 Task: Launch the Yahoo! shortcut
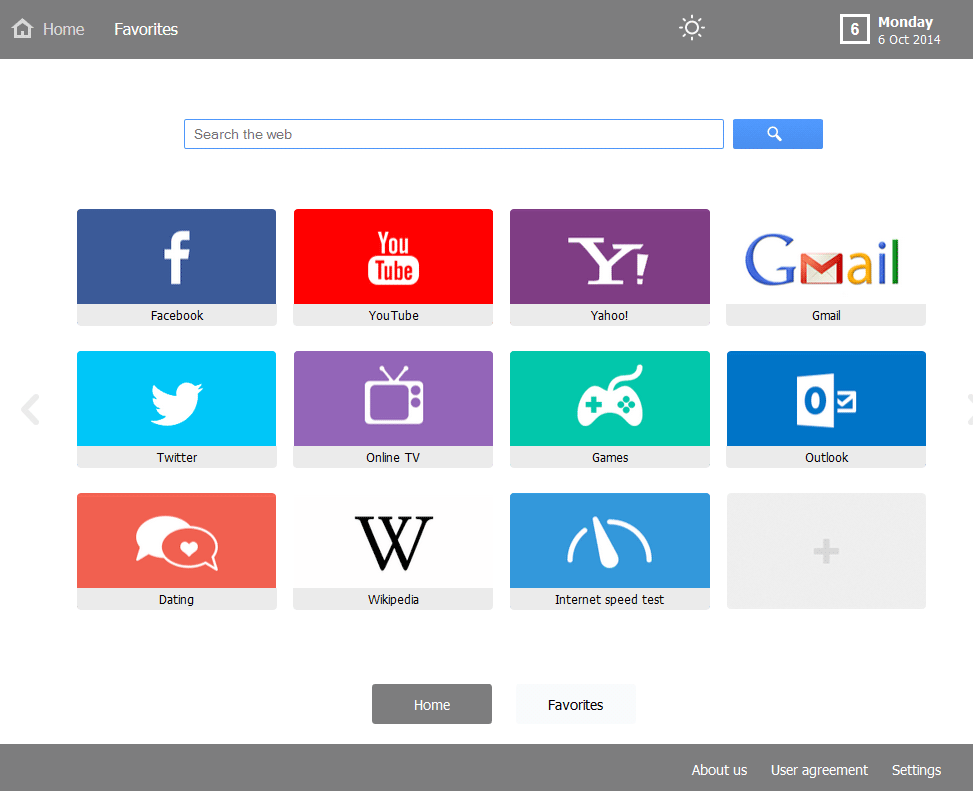[x=609, y=267]
